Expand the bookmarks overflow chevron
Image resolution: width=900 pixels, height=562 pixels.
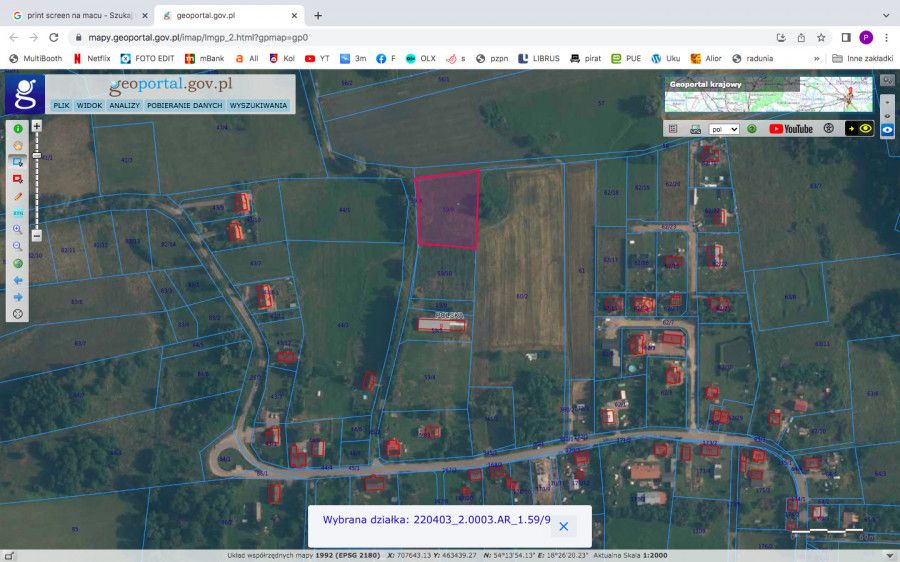pyautogui.click(x=817, y=58)
